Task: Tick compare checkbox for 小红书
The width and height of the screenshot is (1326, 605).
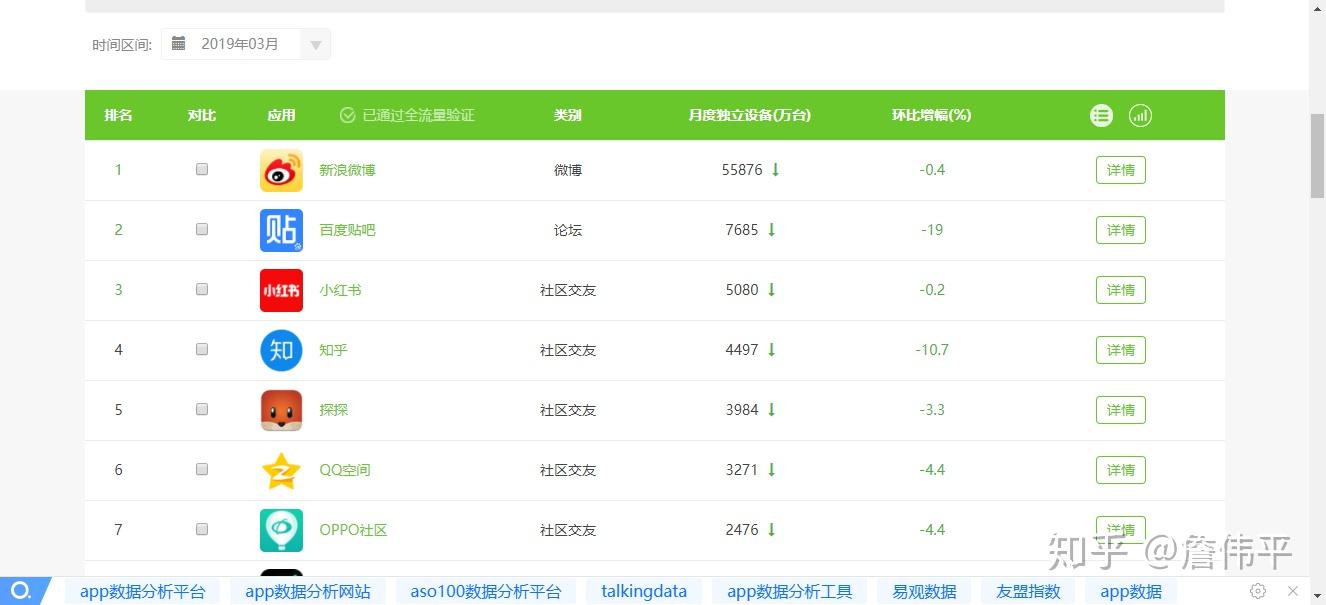Action: [202, 289]
